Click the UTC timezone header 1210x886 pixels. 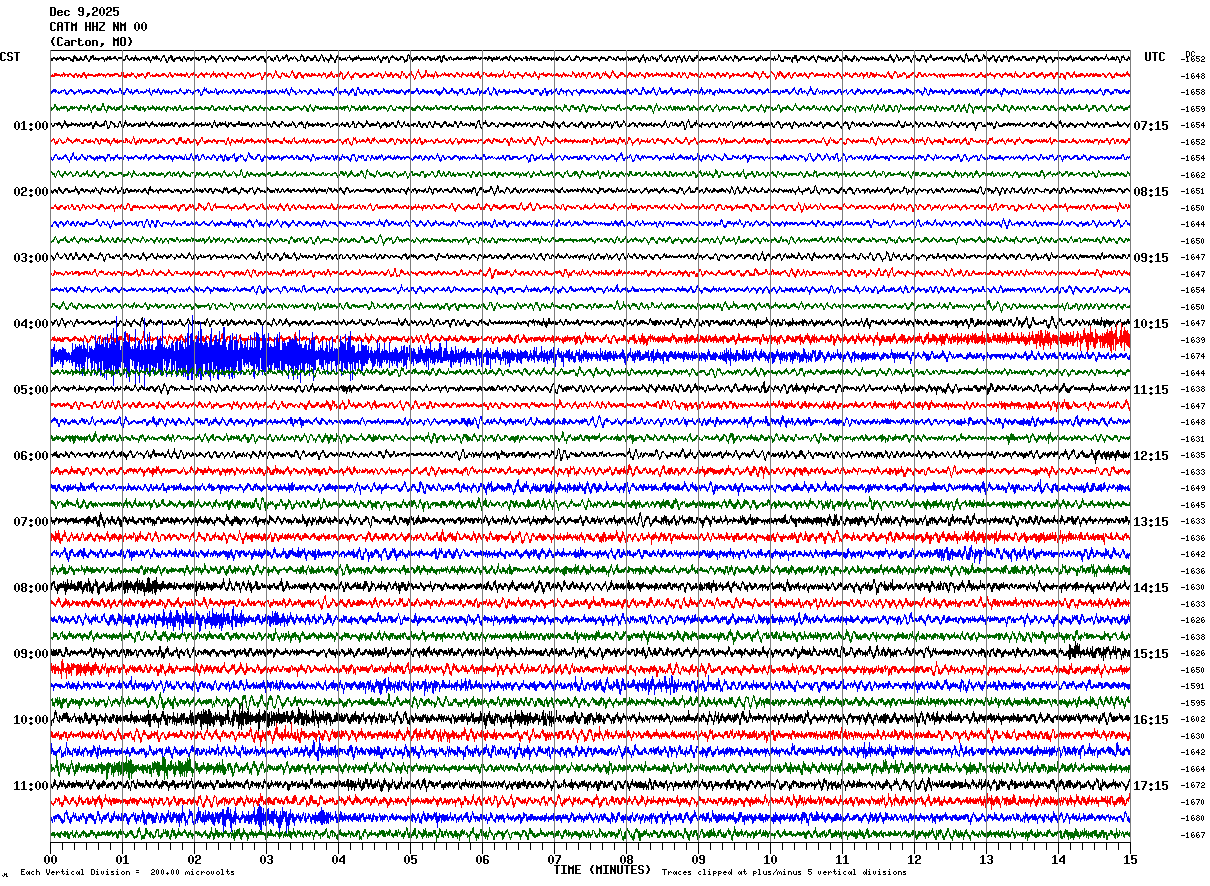tap(1155, 57)
